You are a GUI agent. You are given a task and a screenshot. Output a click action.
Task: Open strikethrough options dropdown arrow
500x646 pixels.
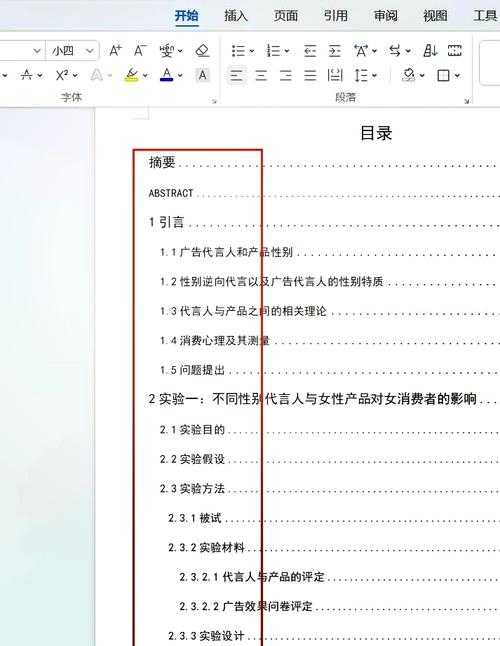(40, 75)
